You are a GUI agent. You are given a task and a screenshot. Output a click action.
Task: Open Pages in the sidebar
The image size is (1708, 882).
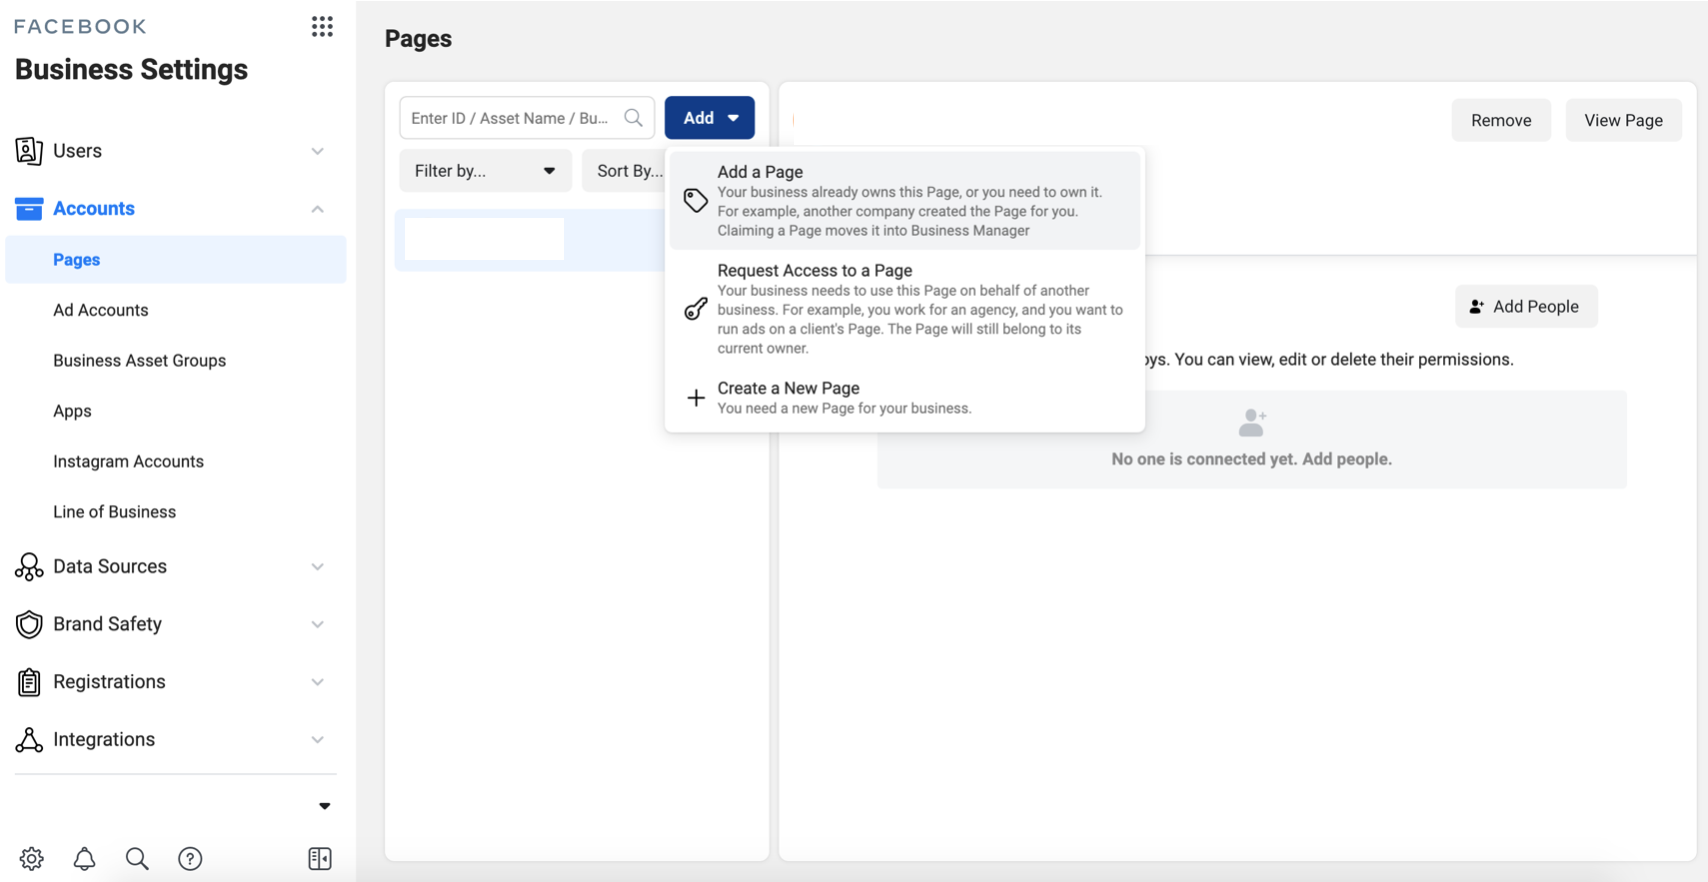pyautogui.click(x=176, y=260)
